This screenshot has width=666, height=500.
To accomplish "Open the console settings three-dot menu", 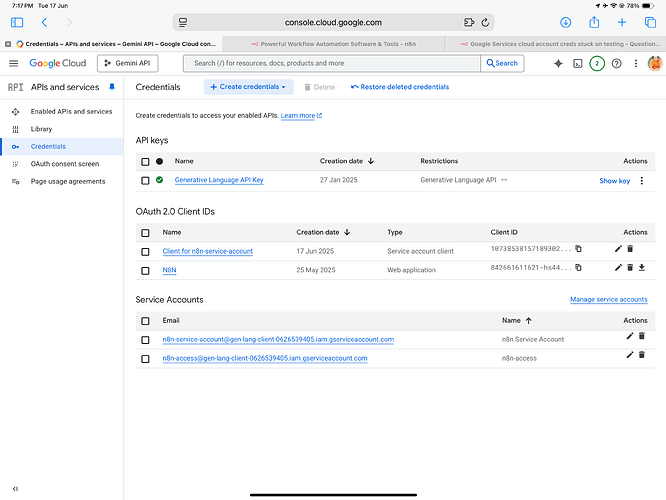I will [x=636, y=63].
